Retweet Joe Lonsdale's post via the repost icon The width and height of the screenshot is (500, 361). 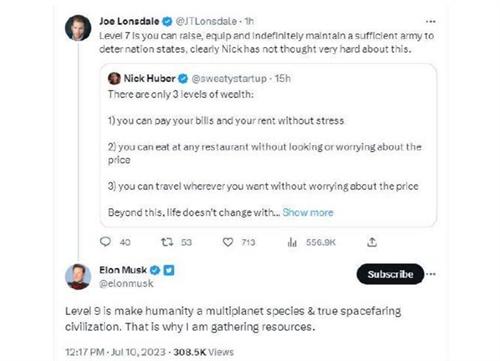[x=167, y=242]
